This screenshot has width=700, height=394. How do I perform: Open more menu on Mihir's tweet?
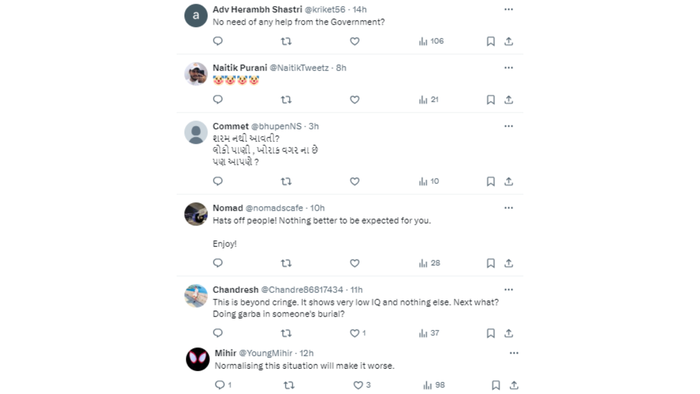pos(514,353)
